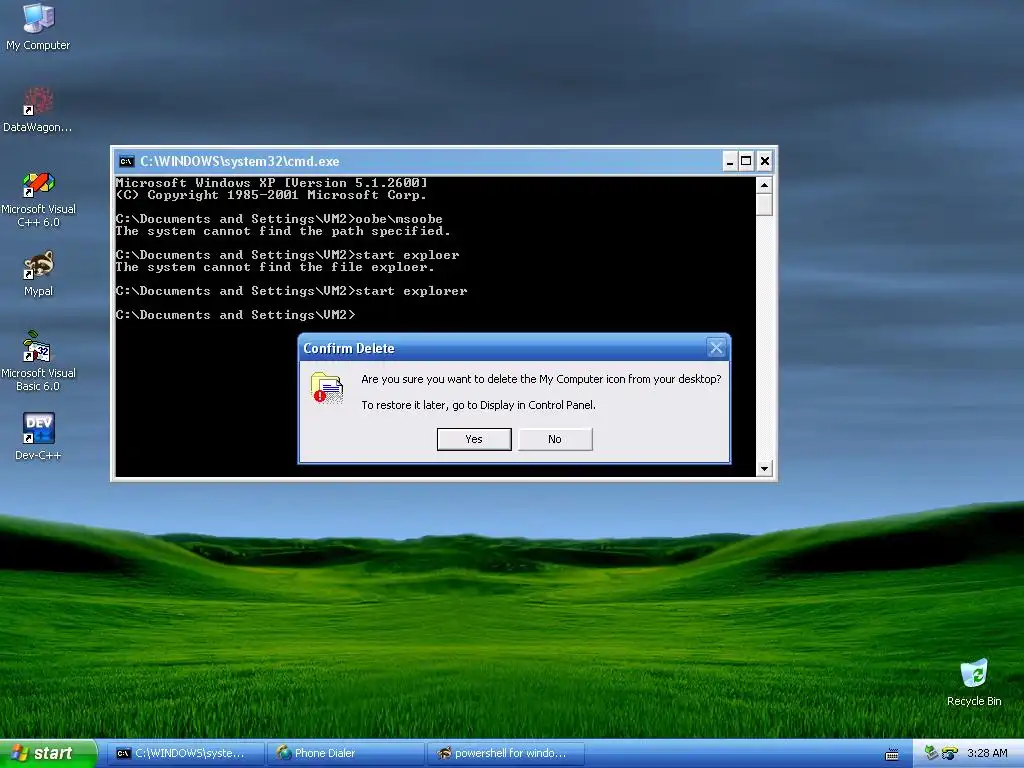1024x768 pixels.
Task: Click the 'Microsoft Windows XP [Version 5.1.2600]' line
Action: (x=272, y=183)
